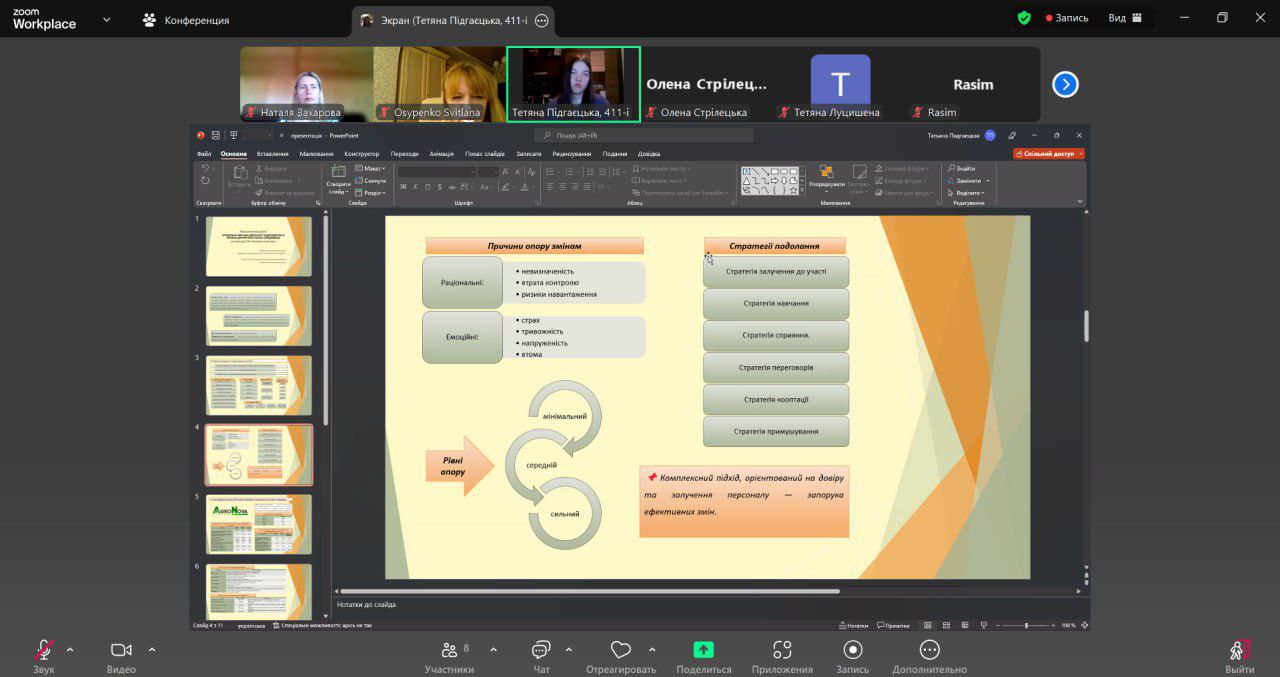Unmute microphone with the Звук icon

(x=43, y=650)
